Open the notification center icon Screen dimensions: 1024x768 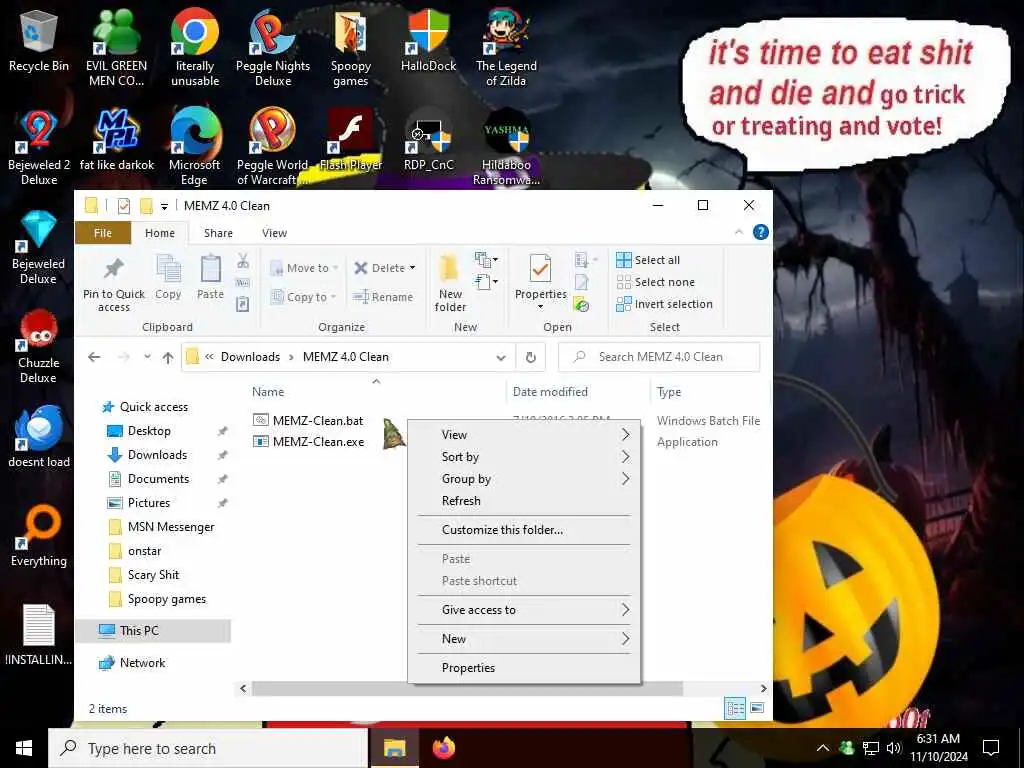(991, 748)
